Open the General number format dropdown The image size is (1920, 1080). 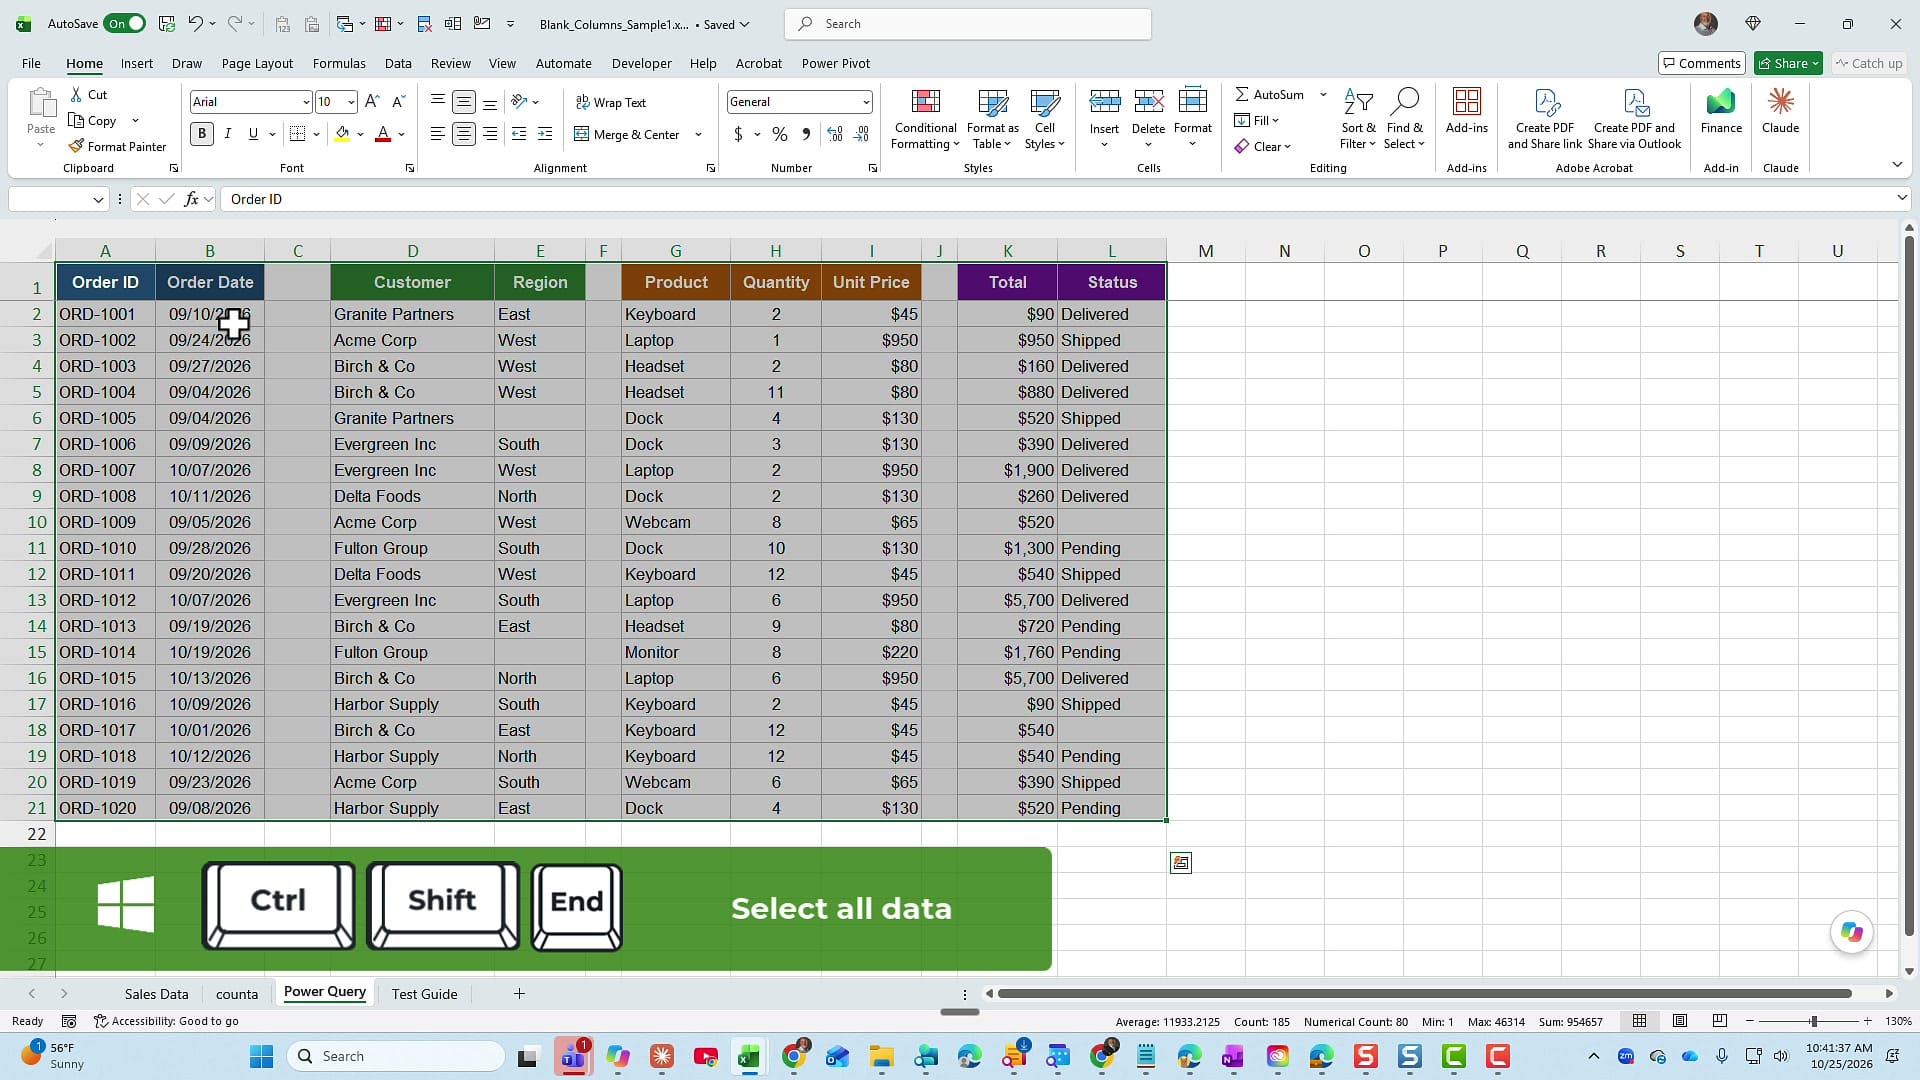[x=865, y=102]
